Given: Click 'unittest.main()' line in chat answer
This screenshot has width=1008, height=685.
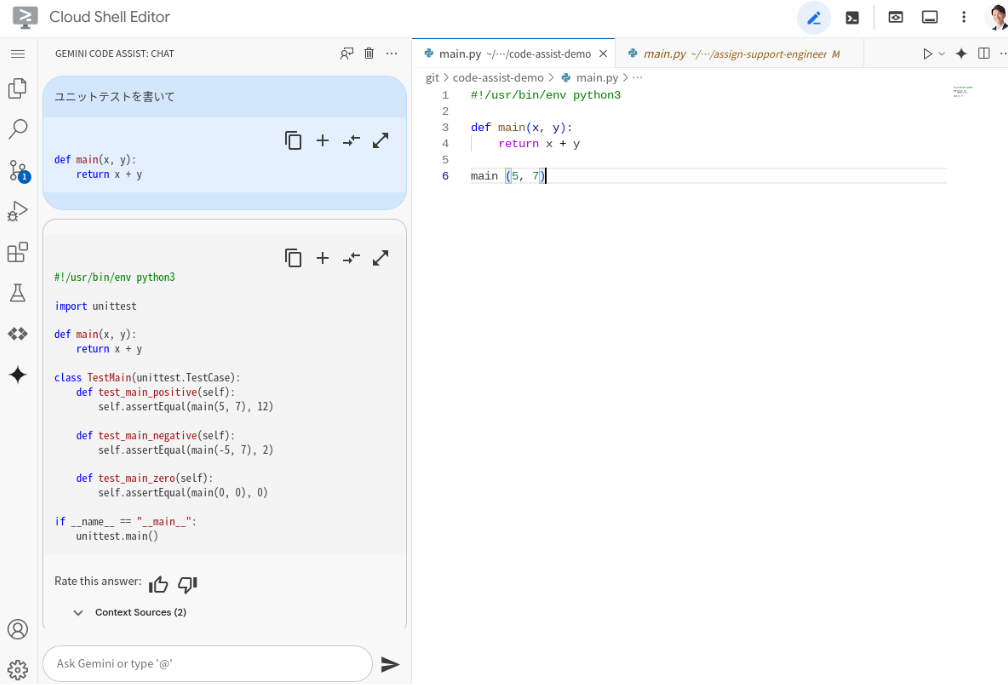Looking at the screenshot, I should click(x=117, y=536).
